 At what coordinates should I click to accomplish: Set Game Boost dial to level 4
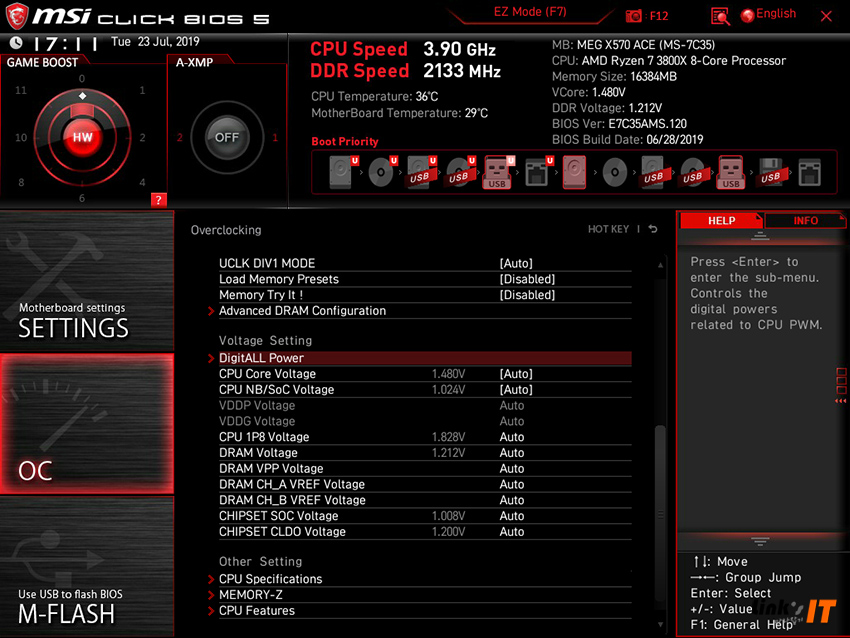[142, 182]
